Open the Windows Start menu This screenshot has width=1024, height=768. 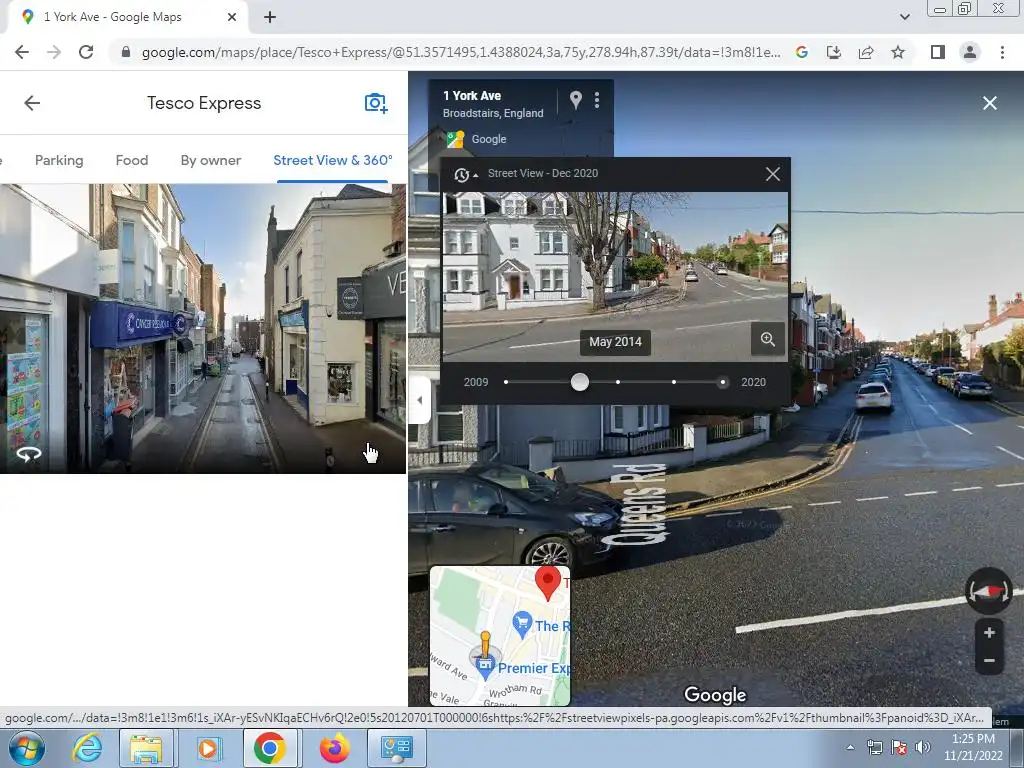coord(27,748)
